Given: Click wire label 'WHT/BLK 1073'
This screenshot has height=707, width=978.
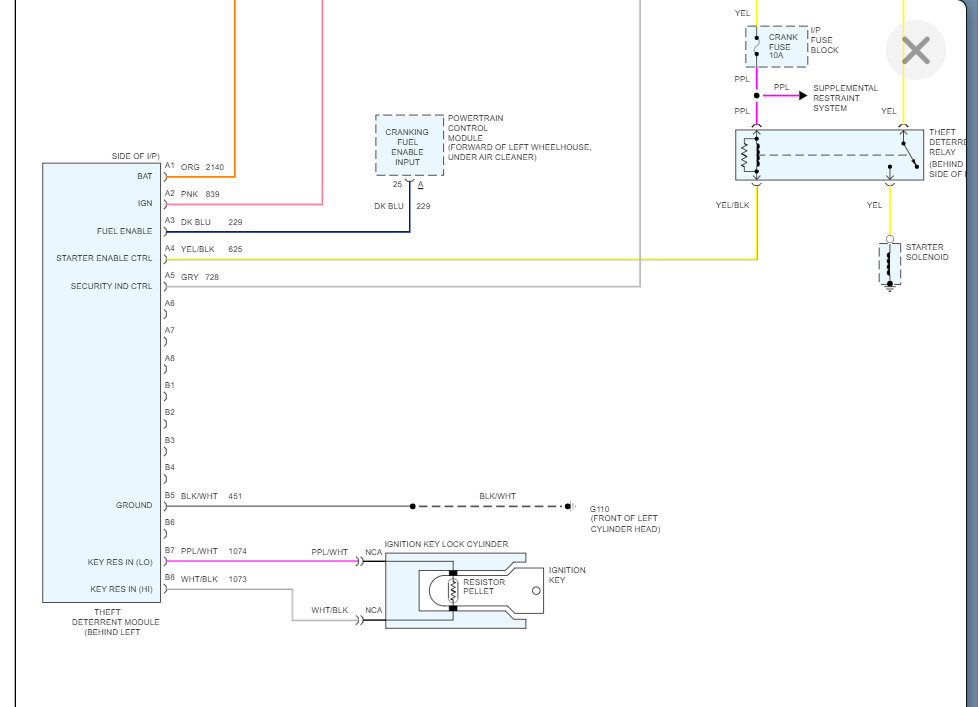Looking at the screenshot, I should [x=214, y=579].
